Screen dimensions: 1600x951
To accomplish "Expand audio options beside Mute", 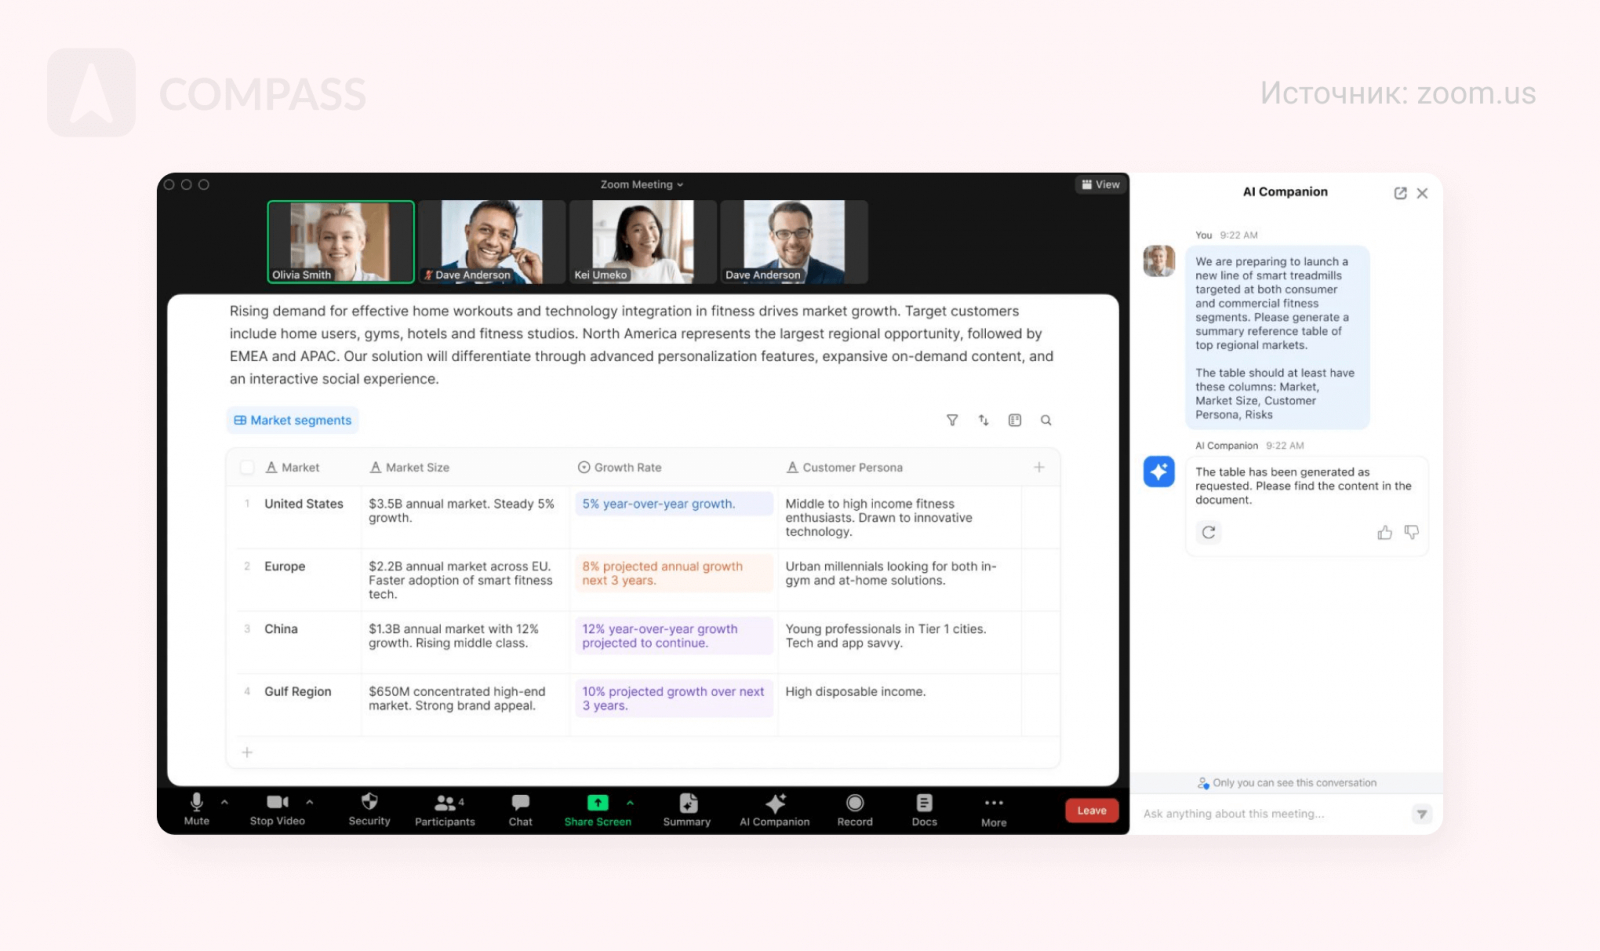I will (x=224, y=802).
